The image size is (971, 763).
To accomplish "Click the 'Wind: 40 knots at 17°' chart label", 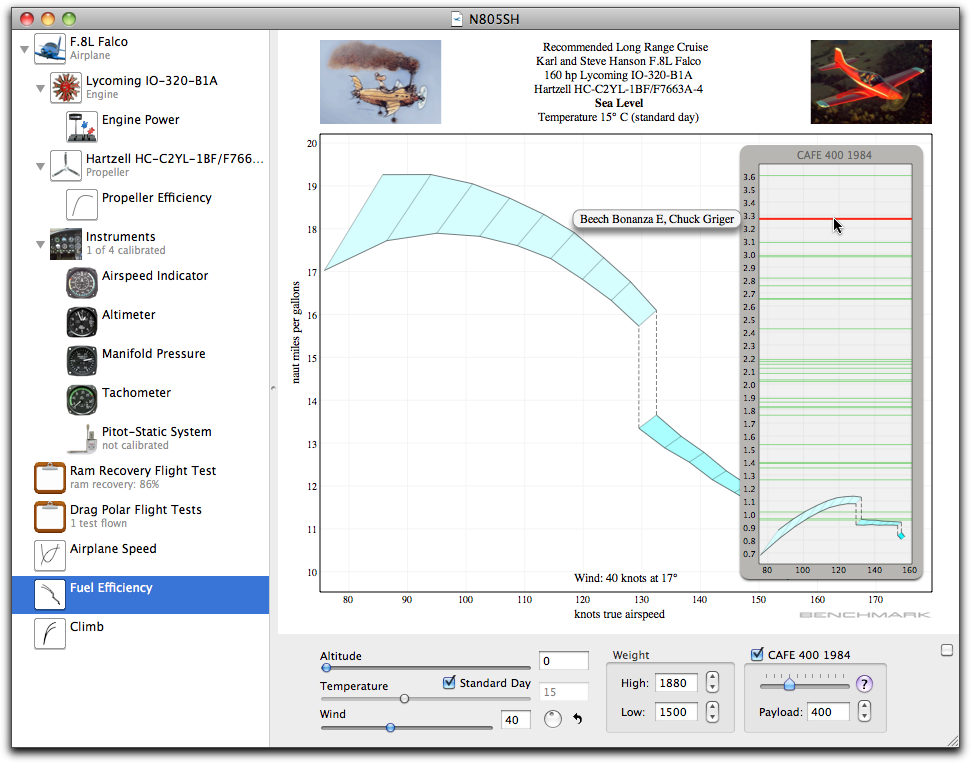I will (625, 578).
